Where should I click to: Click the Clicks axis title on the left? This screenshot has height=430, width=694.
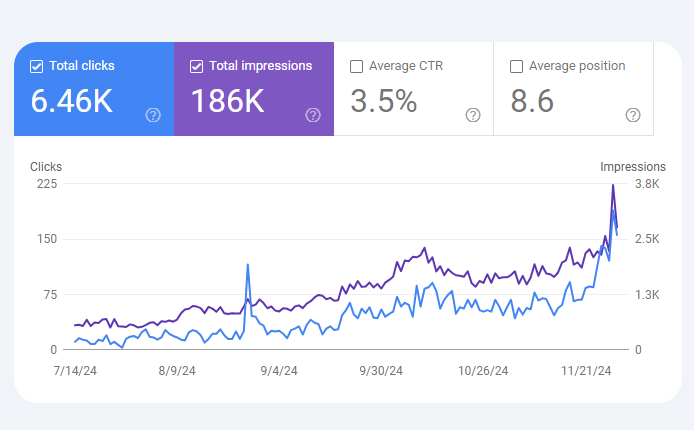46,167
